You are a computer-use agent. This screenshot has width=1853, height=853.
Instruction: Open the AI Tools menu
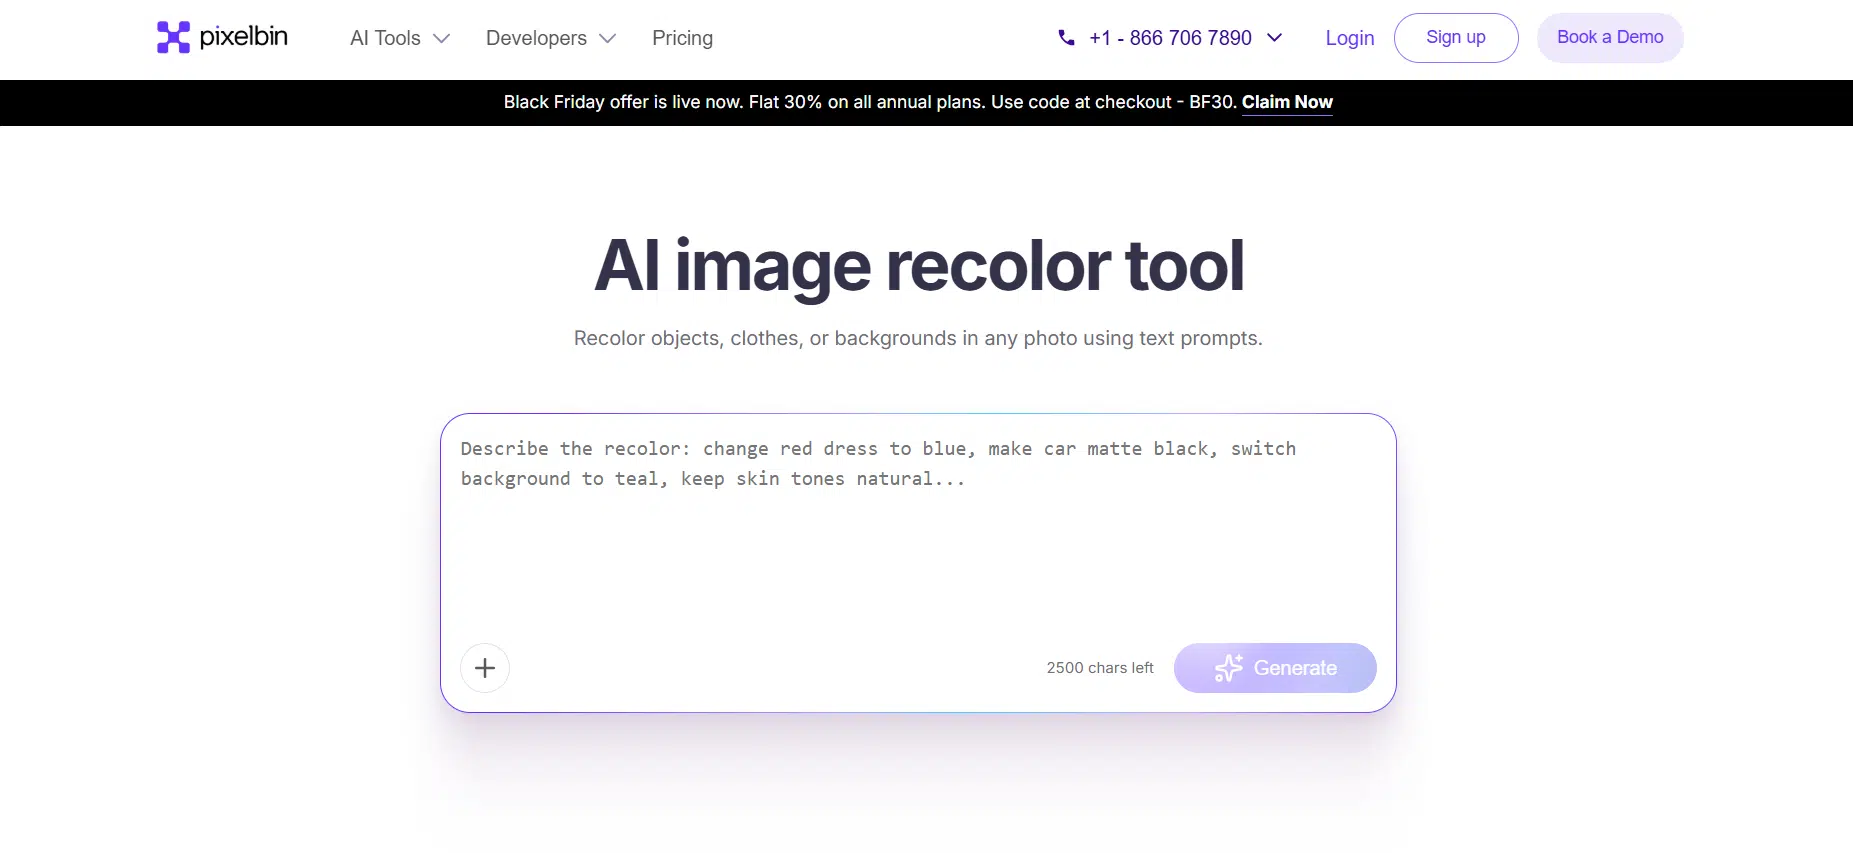(385, 38)
